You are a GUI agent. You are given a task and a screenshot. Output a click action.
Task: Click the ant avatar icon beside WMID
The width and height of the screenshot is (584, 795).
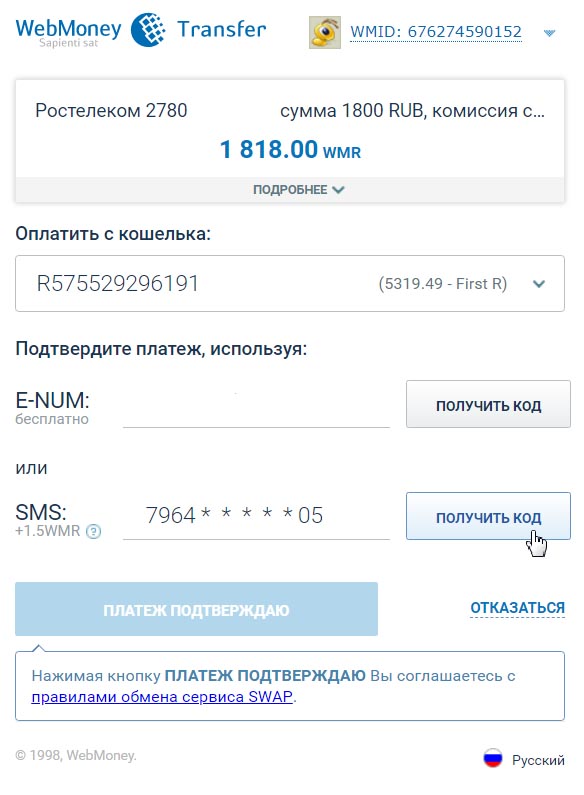[x=324, y=32]
